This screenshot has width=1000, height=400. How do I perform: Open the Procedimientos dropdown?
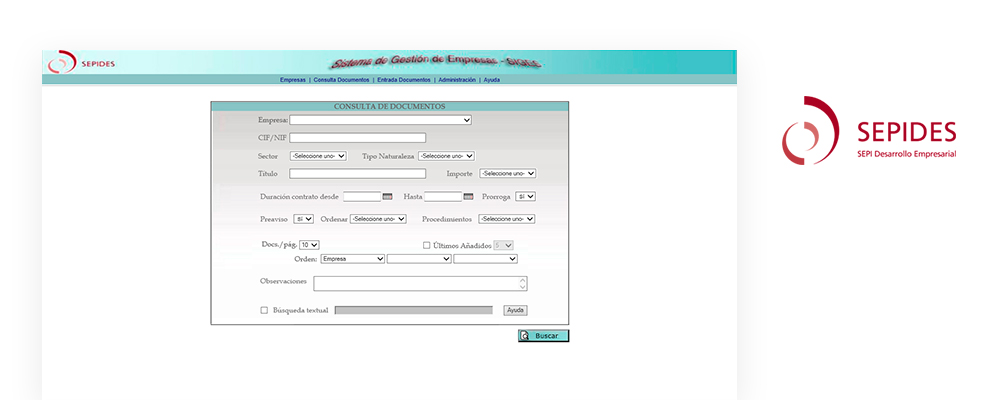[506, 219]
